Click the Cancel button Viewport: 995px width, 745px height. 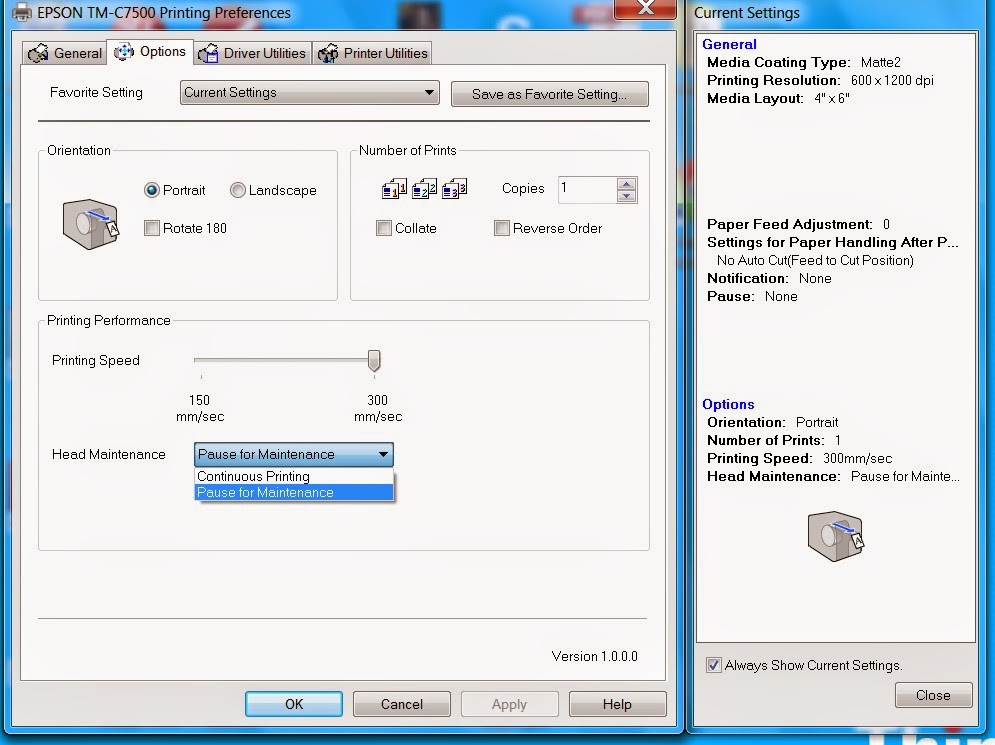point(402,704)
